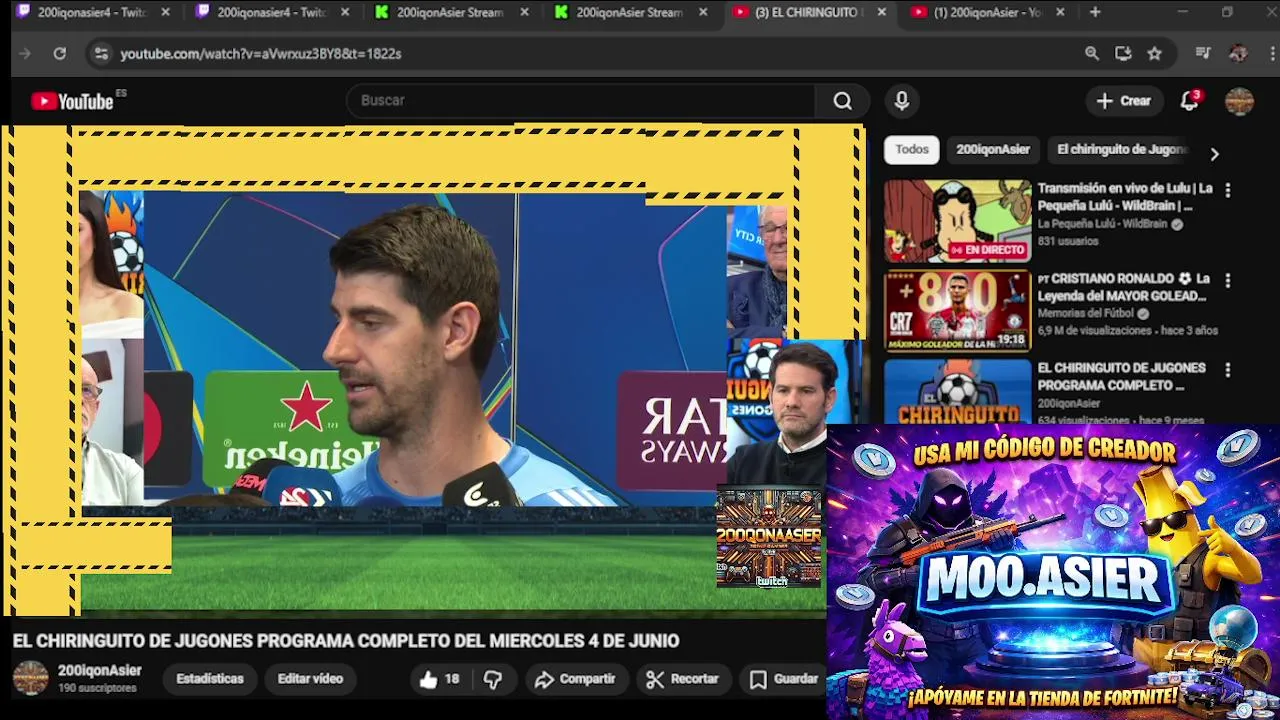This screenshot has width=1280, height=720.
Task: Click the 190 suscriptores count
Action: tap(97, 689)
